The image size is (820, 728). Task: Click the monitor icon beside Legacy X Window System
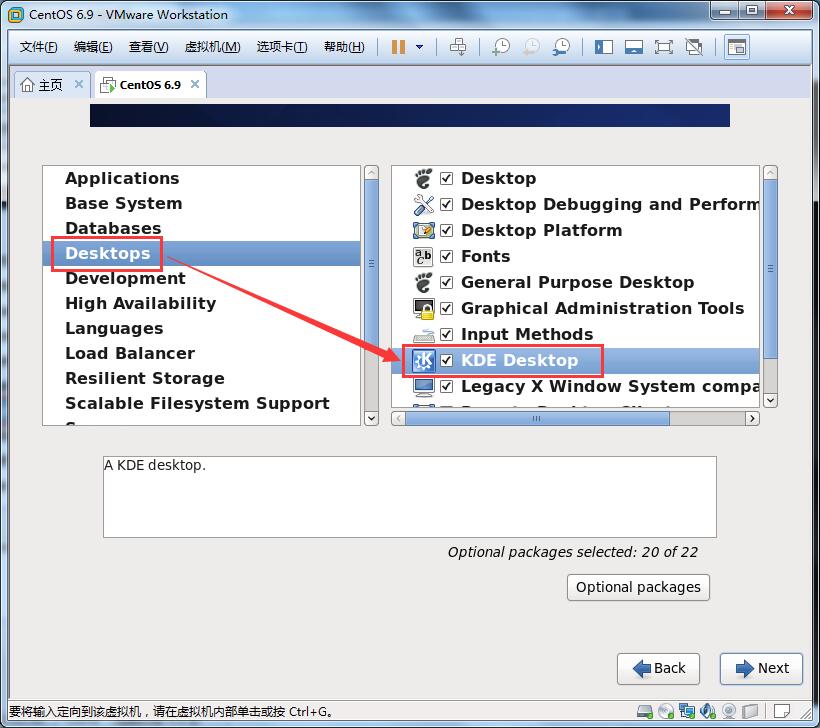point(424,386)
